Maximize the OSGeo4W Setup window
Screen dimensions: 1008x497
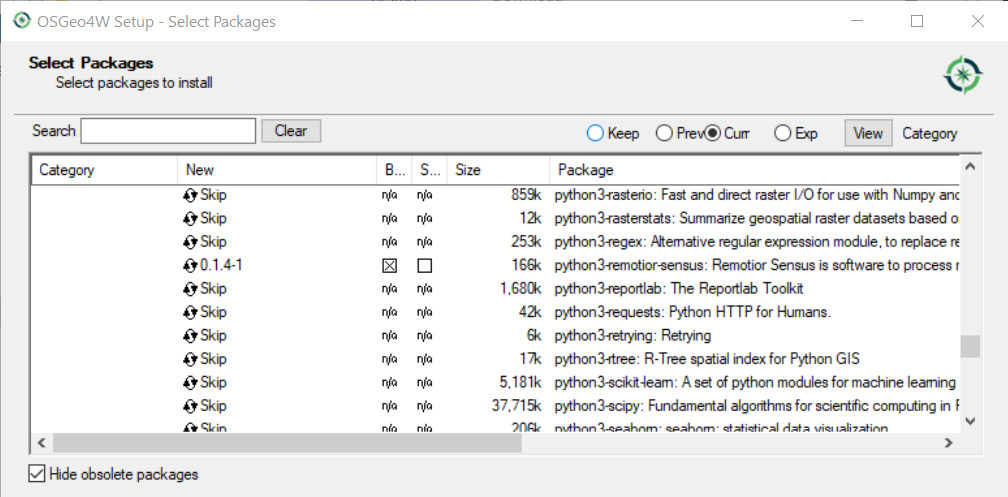(x=917, y=21)
